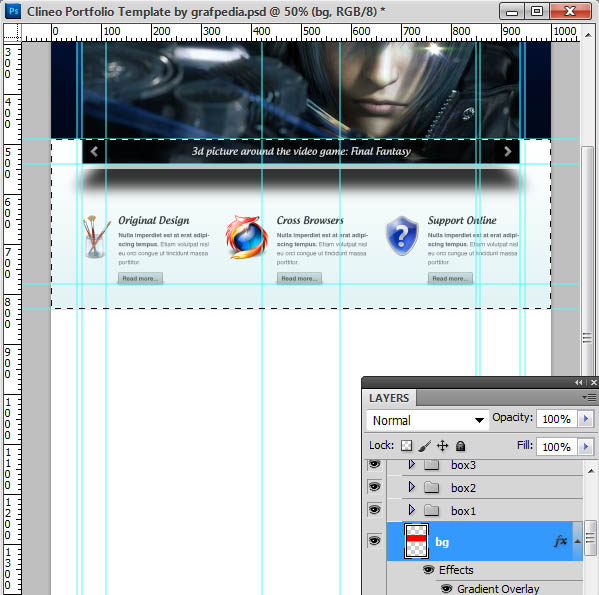Viewport: 599px width, 595px height.
Task: Click Layers list scroll up arrow
Action: click(591, 471)
